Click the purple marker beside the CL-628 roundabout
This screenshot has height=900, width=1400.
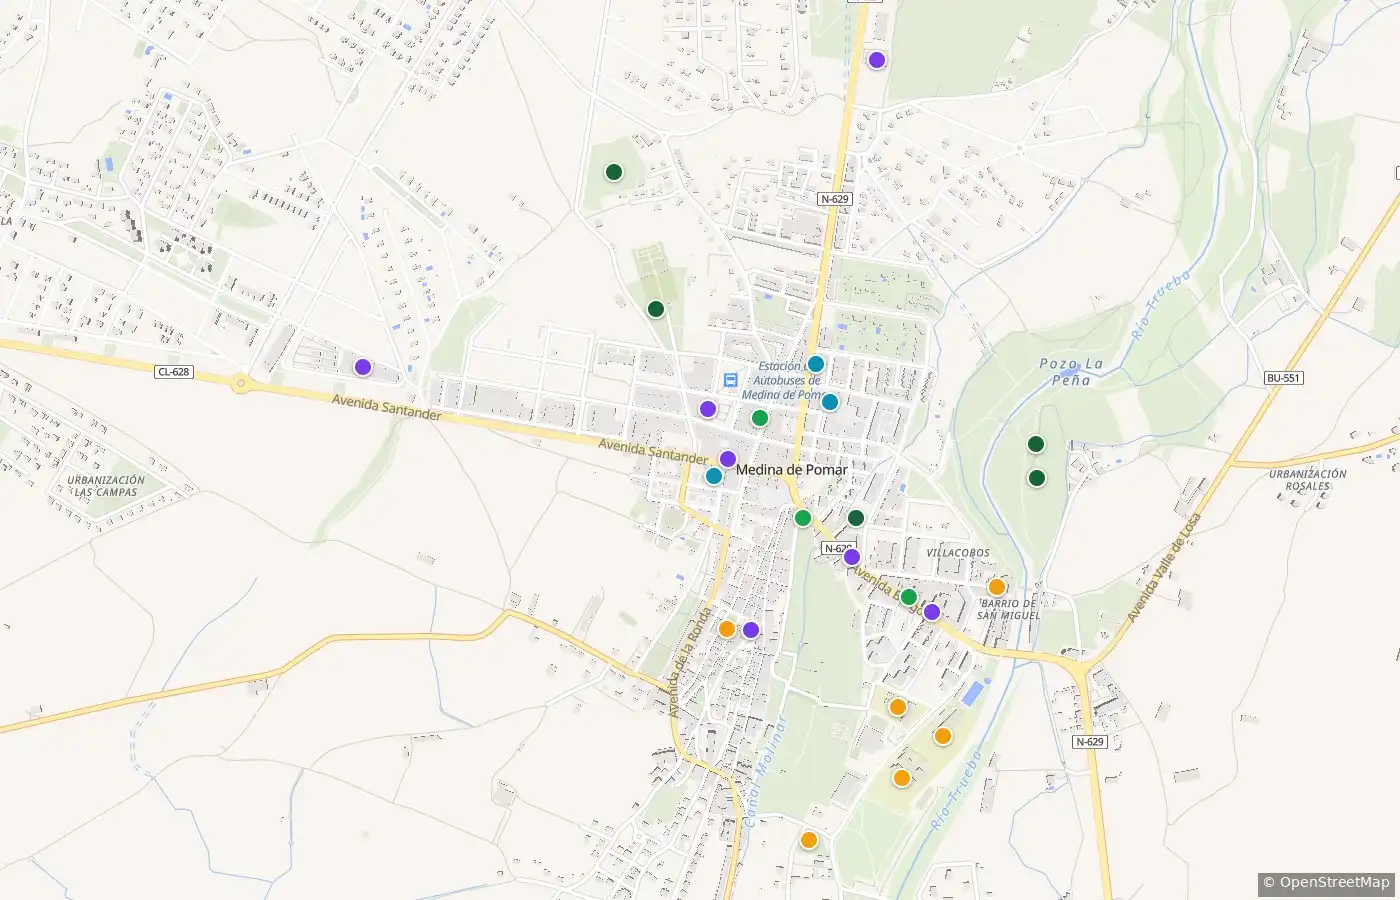[363, 367]
